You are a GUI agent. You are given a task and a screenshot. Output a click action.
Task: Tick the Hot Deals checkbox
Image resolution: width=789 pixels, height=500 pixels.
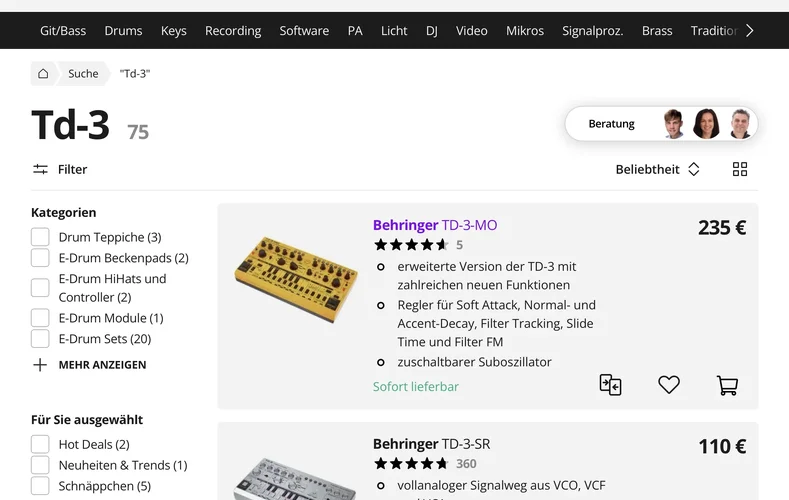coord(40,444)
